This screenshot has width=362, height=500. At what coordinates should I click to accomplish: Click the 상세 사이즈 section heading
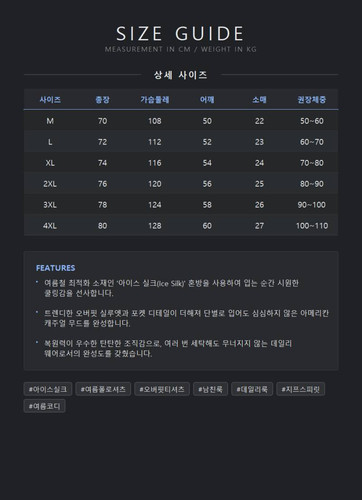(180, 75)
